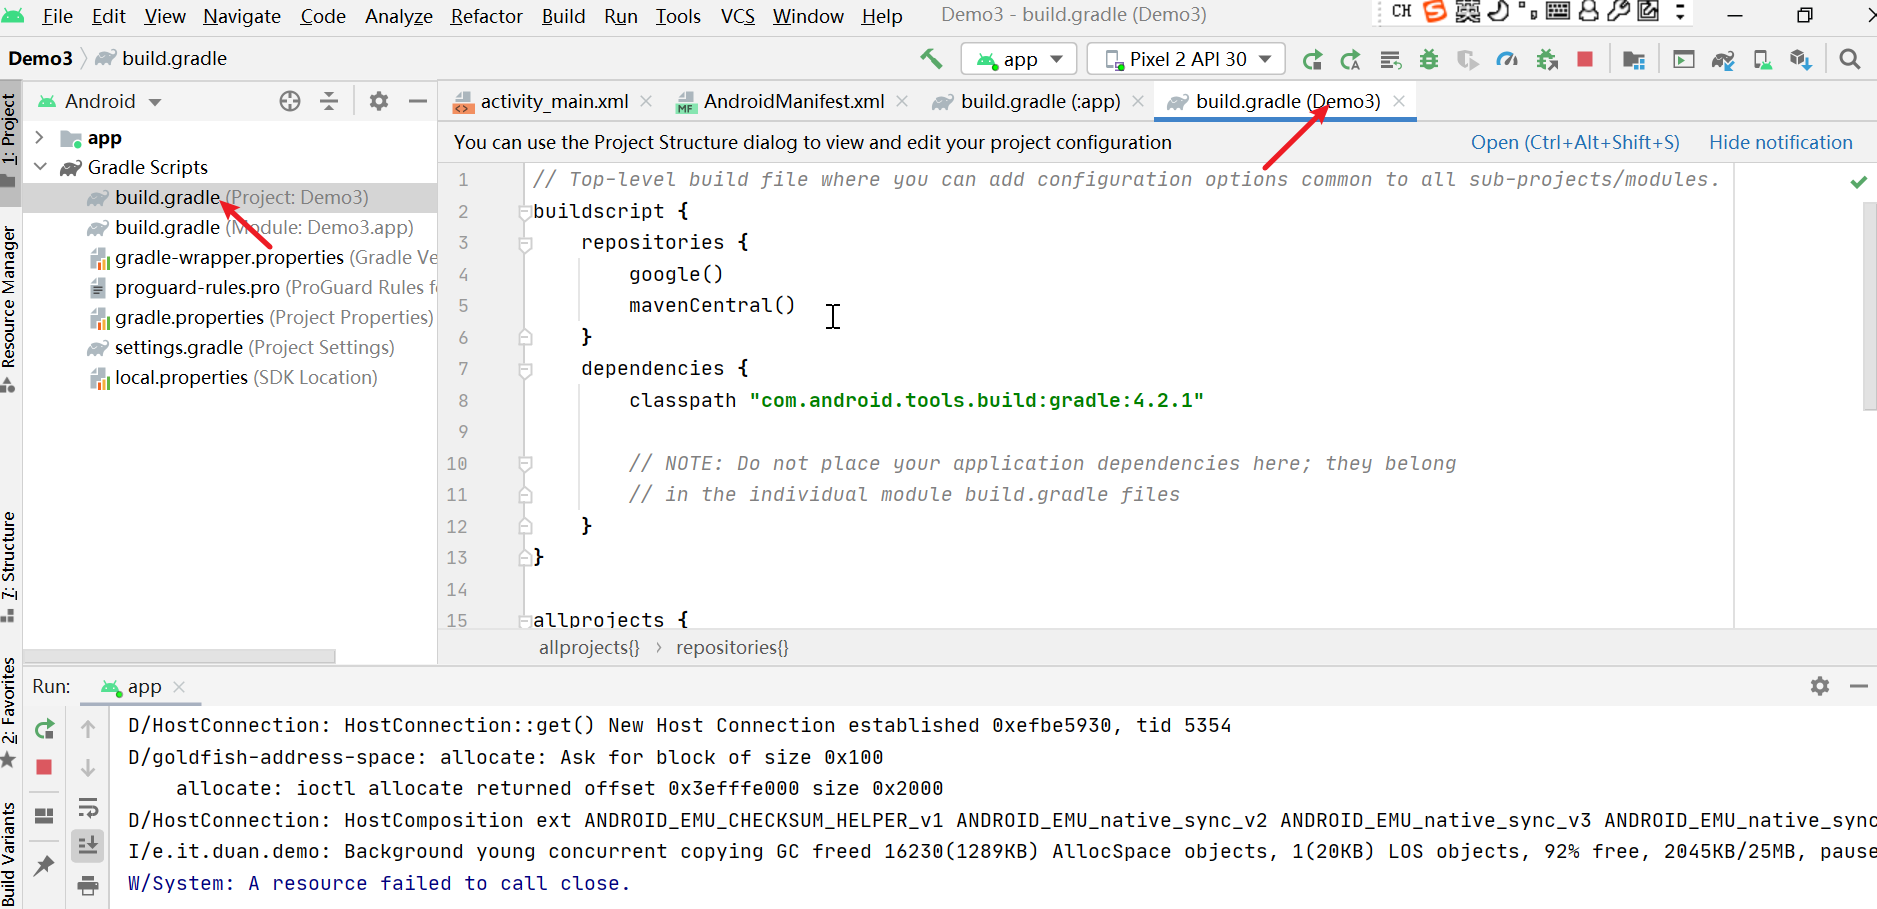Click Demo3 in the navigation bar
The height and width of the screenshot is (909, 1877).
(40, 58)
